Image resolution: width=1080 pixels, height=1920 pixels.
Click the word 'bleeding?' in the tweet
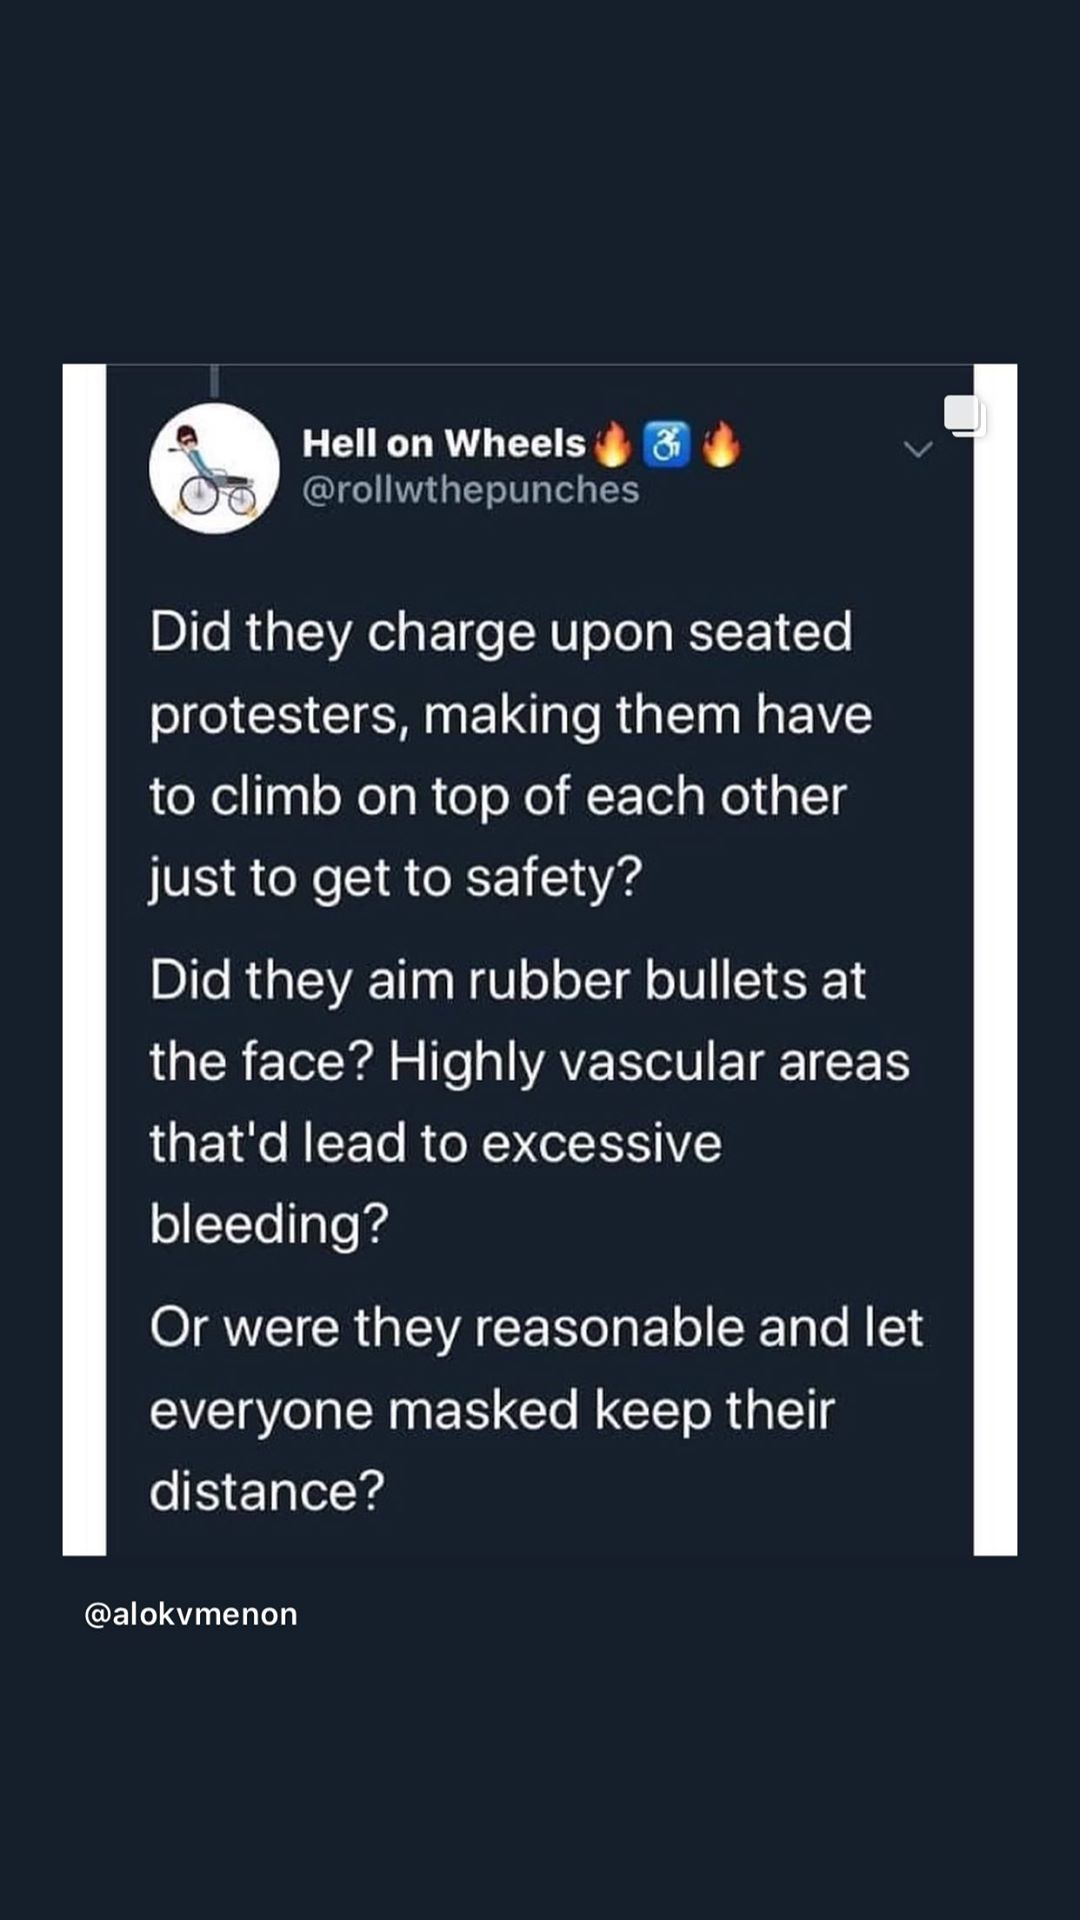pos(269,1223)
